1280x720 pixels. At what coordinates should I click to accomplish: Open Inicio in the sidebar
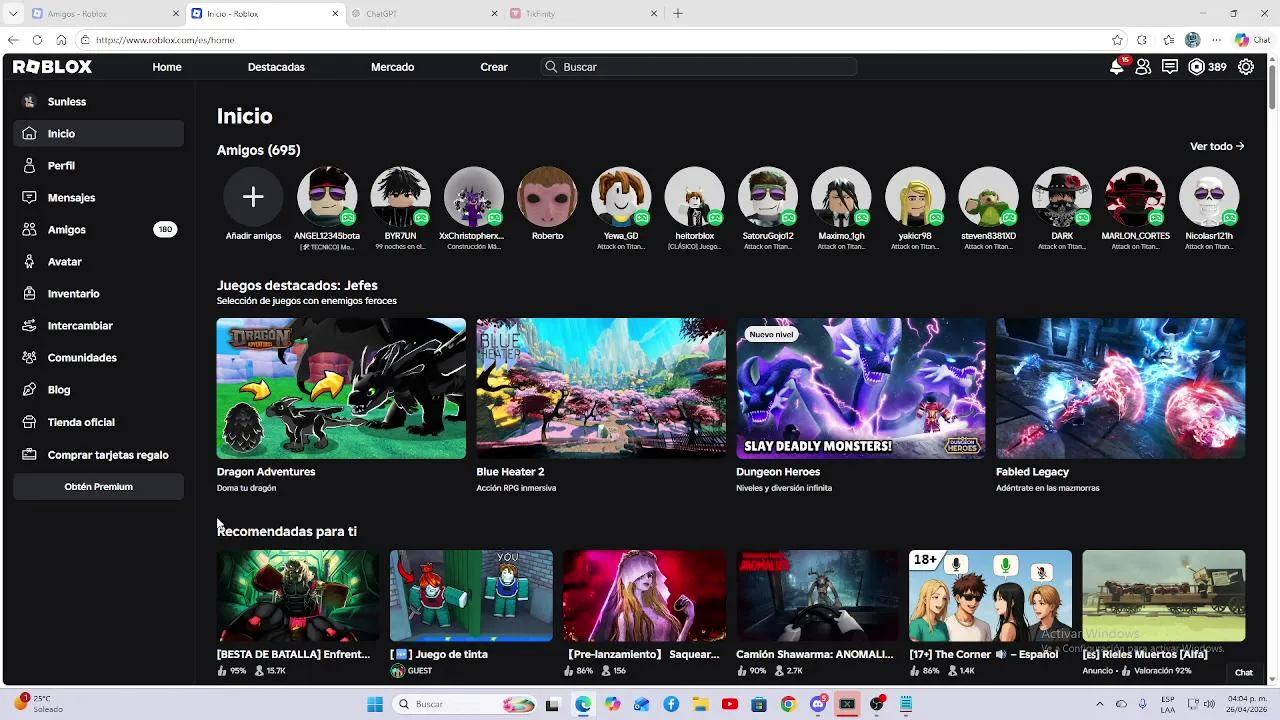pyautogui.click(x=98, y=133)
